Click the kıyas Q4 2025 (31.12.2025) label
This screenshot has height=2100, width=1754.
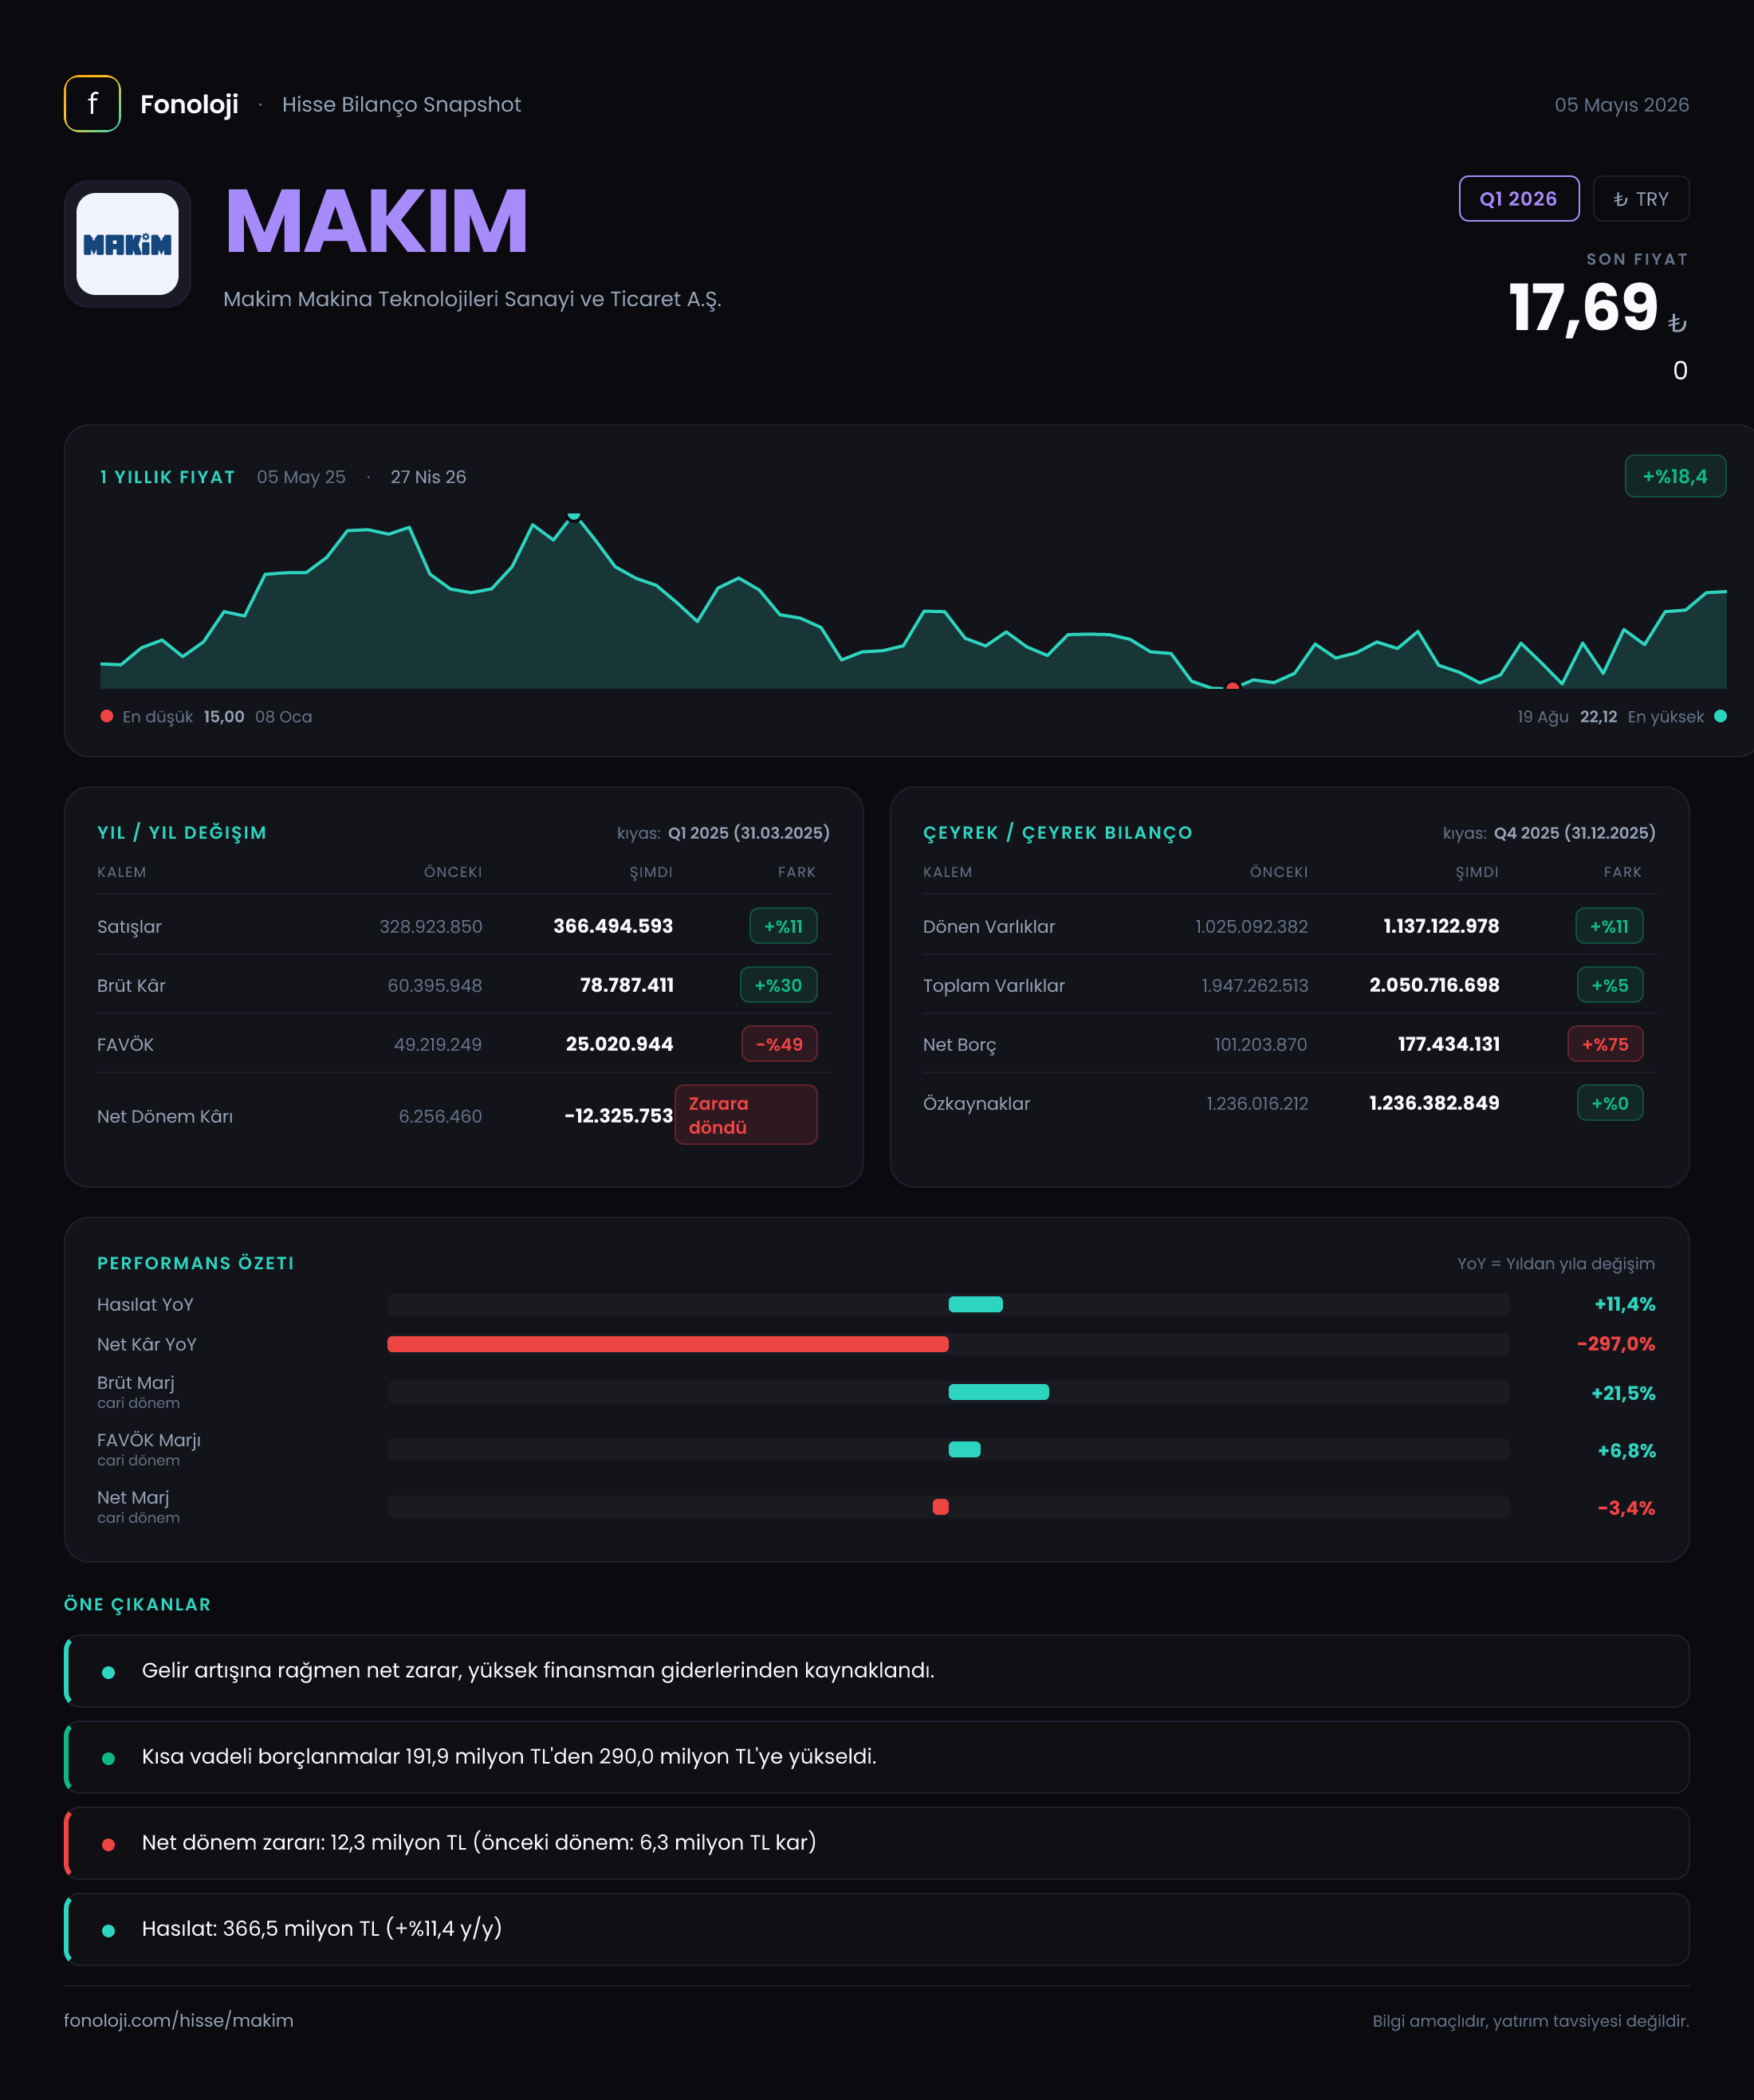(x=1549, y=833)
